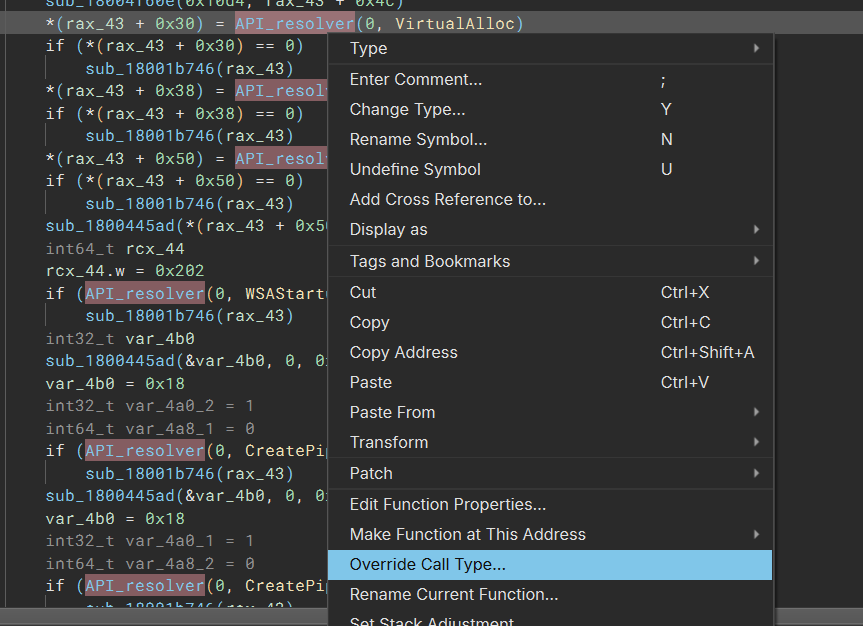
Task: Click if (*(rax_43 + 0x30) == 0) condition
Action: [x=174, y=46]
